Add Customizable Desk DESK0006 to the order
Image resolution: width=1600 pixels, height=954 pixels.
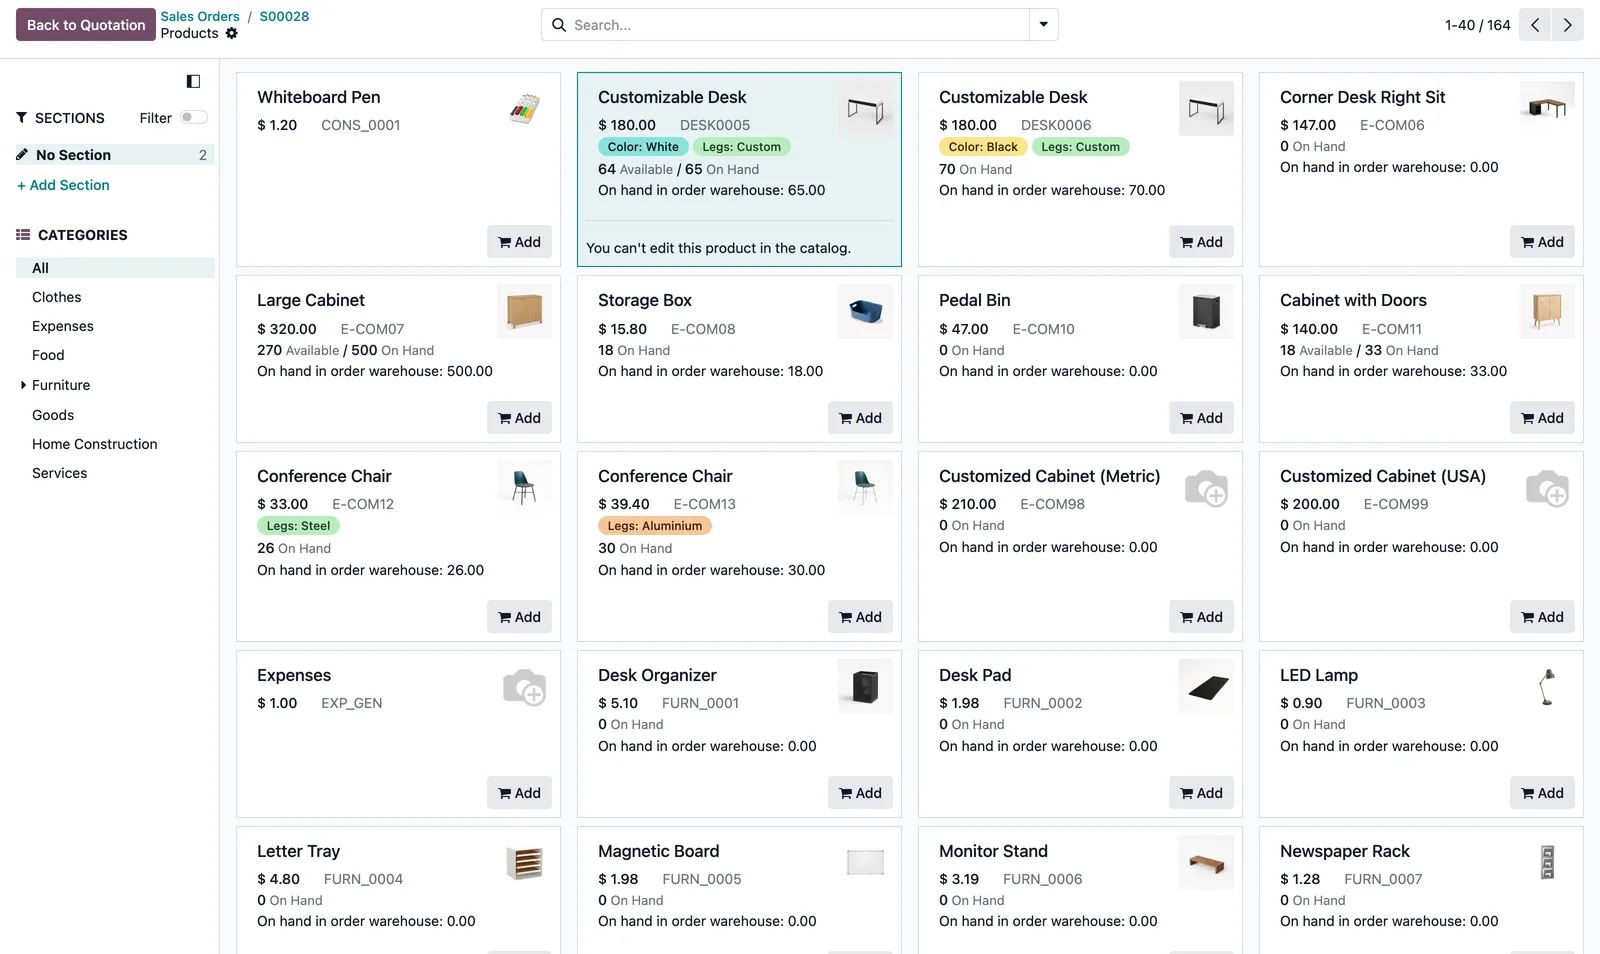click(x=1201, y=242)
